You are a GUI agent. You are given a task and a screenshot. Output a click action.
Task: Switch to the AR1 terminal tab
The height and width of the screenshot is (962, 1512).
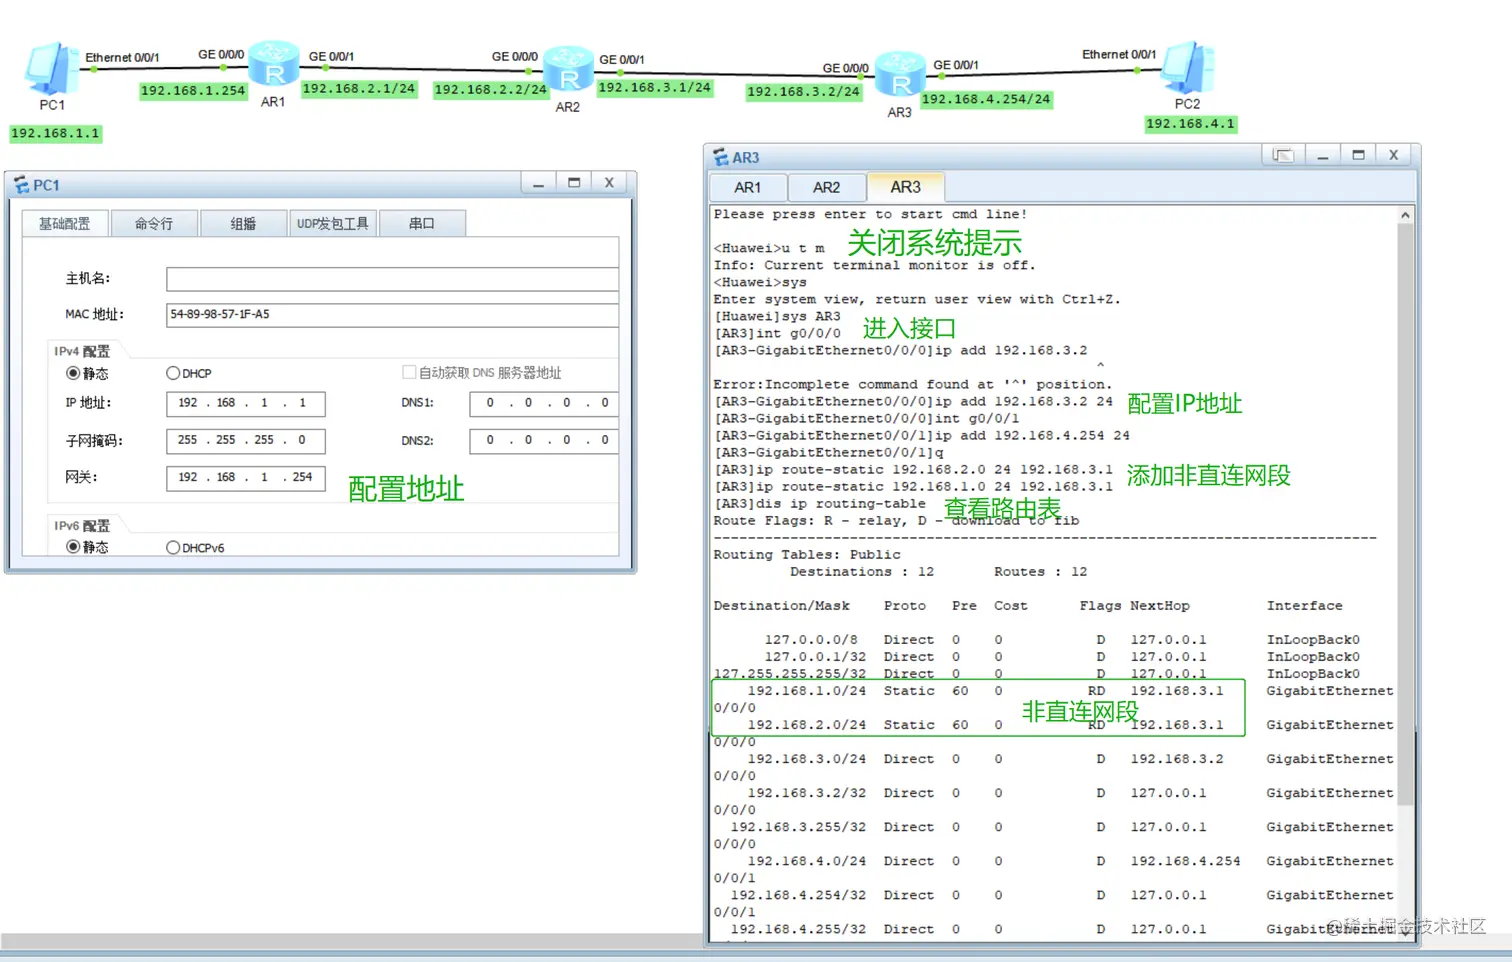pos(747,187)
